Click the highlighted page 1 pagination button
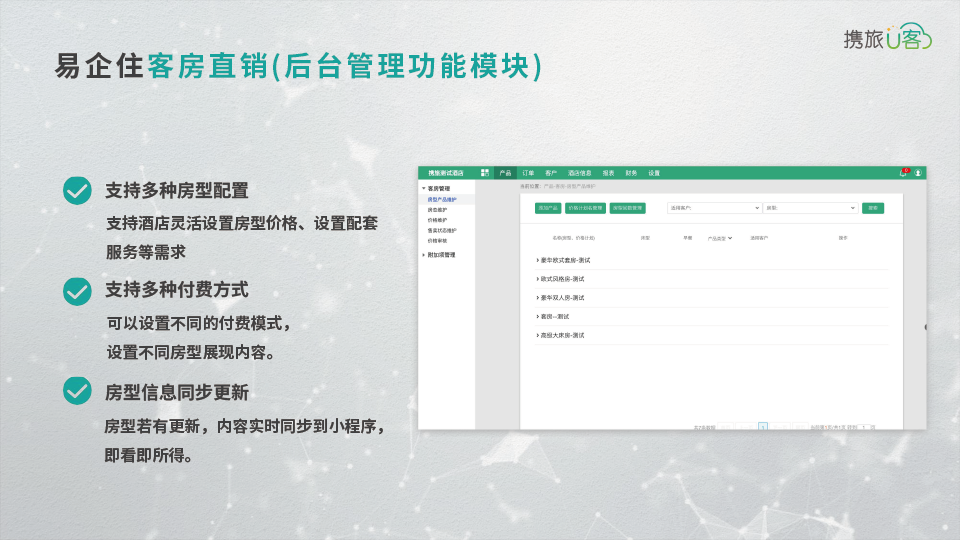This screenshot has width=960, height=540. [x=763, y=427]
